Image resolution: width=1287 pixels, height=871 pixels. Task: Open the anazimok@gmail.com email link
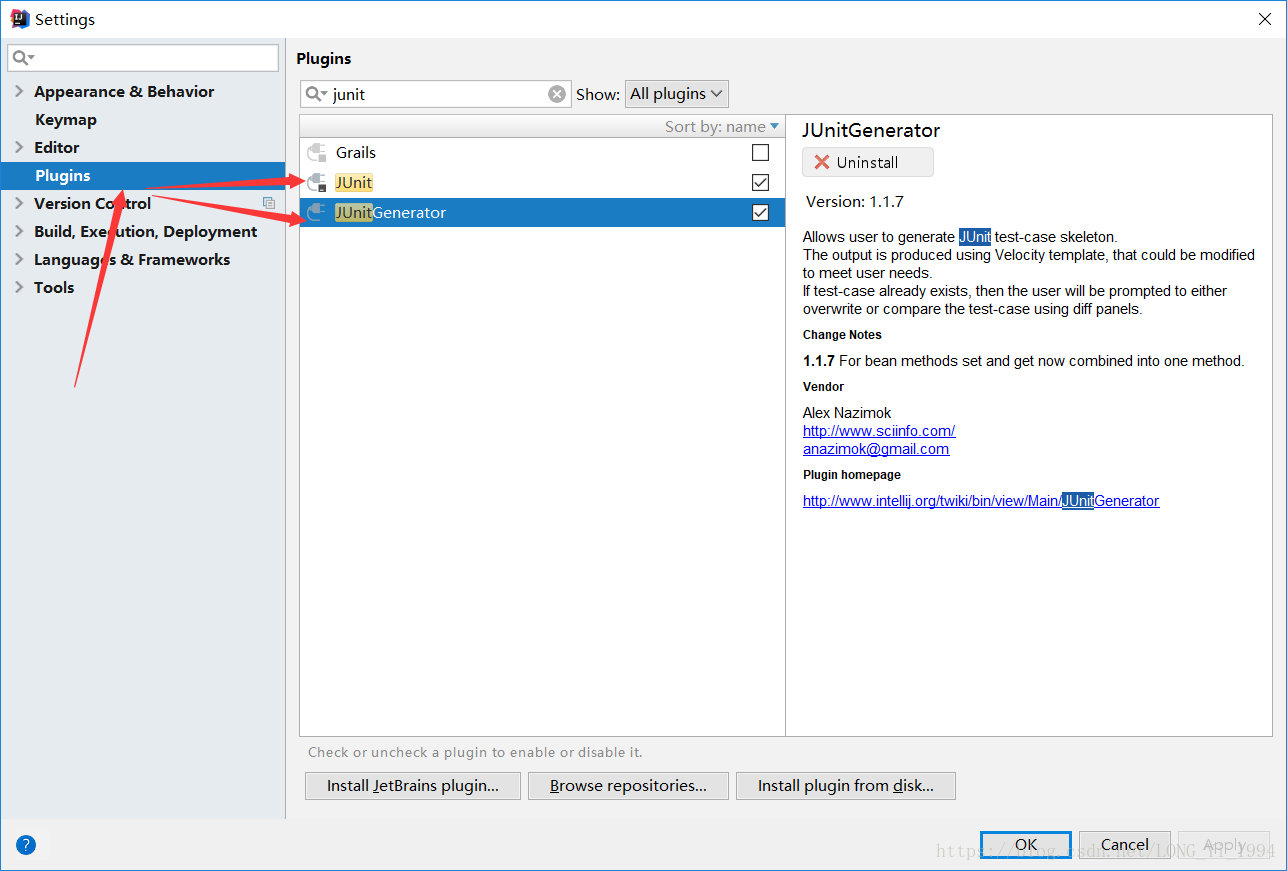pos(876,449)
